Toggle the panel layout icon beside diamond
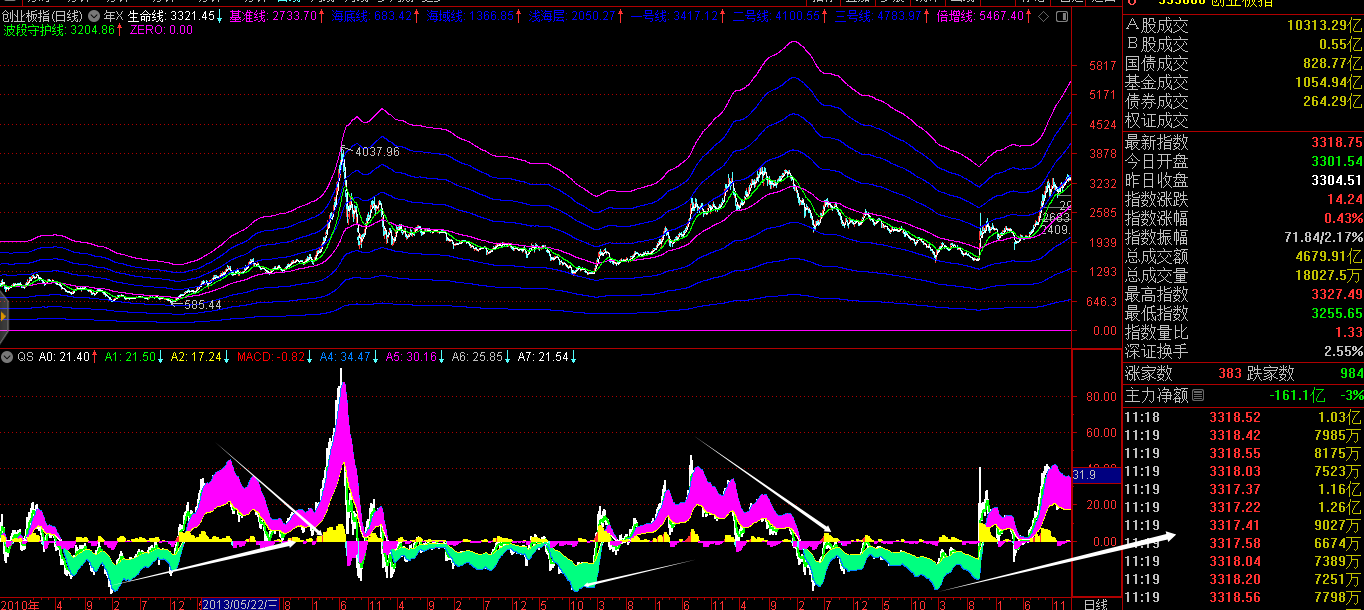1364x610 pixels. pyautogui.click(x=1060, y=16)
